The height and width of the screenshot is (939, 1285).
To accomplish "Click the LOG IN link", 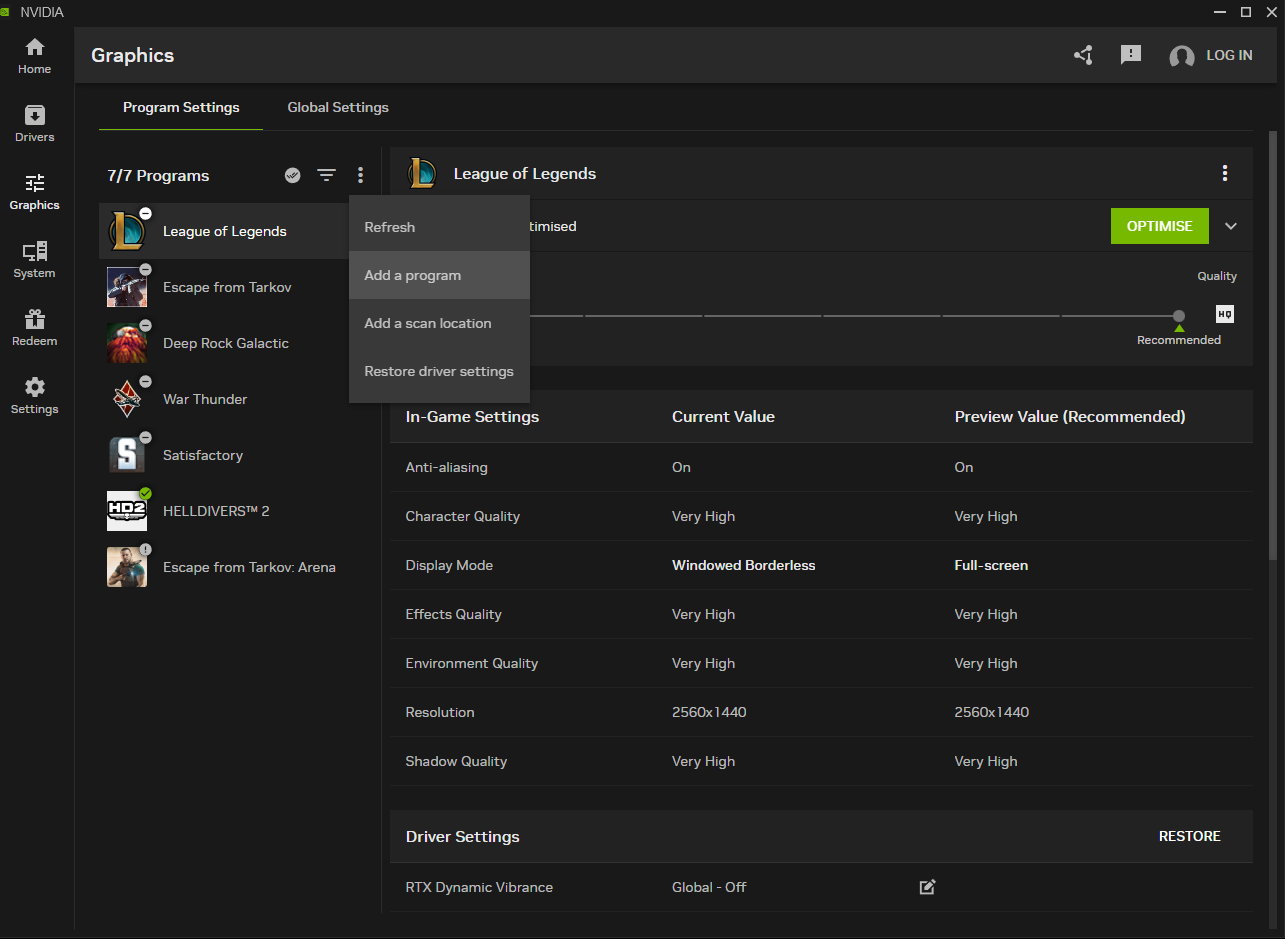I will [x=1229, y=56].
